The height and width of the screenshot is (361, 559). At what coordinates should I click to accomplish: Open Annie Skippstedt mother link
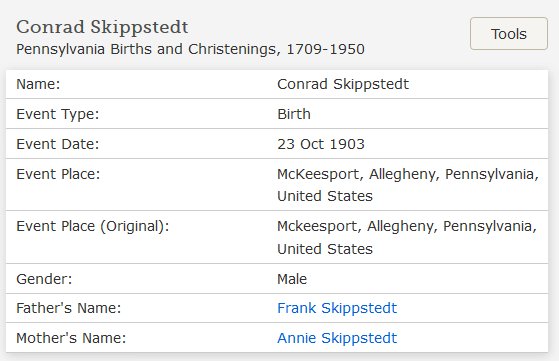pyautogui.click(x=337, y=338)
